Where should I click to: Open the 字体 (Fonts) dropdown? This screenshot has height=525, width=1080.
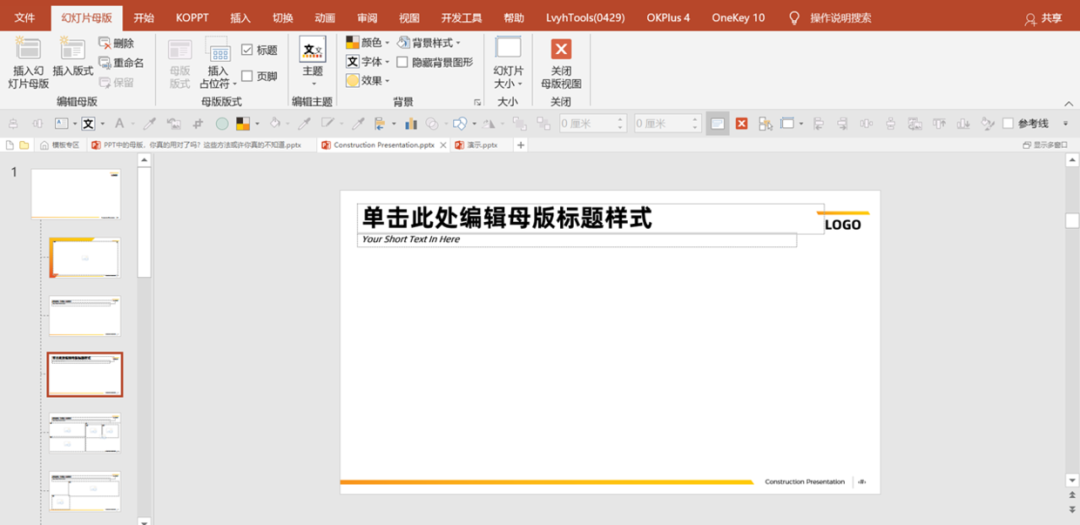(x=368, y=62)
